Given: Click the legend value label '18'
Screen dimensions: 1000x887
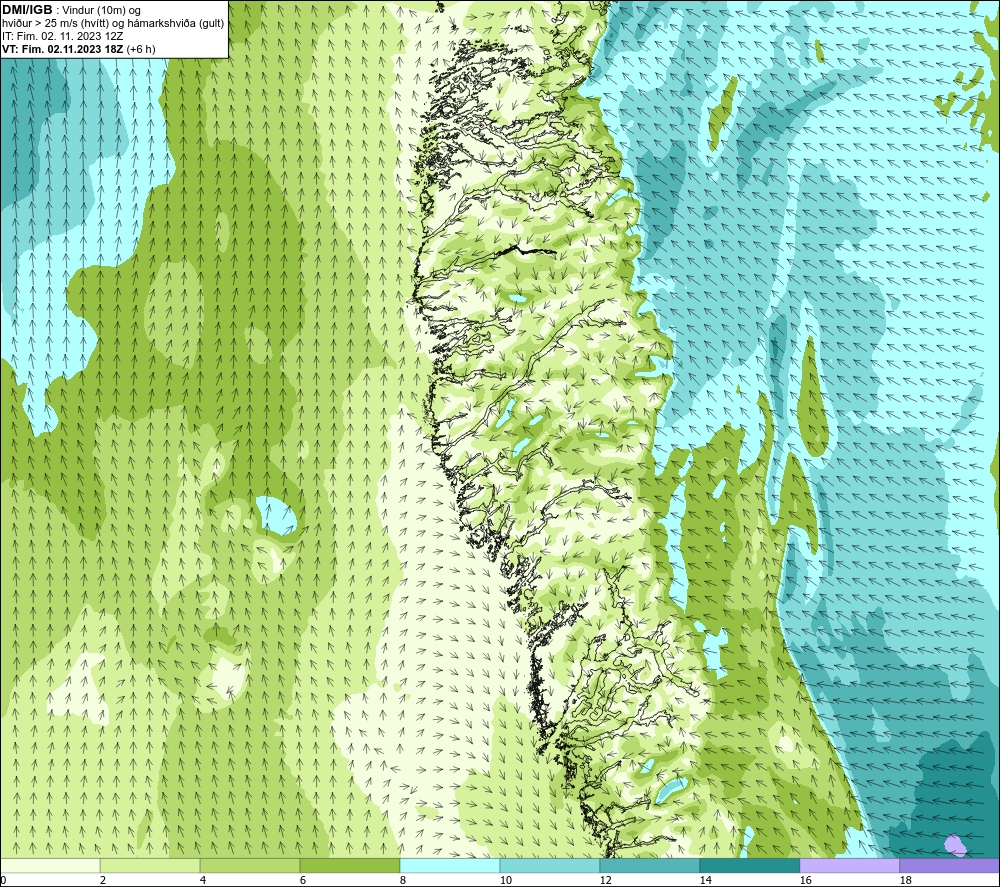Looking at the screenshot, I should 905,881.
